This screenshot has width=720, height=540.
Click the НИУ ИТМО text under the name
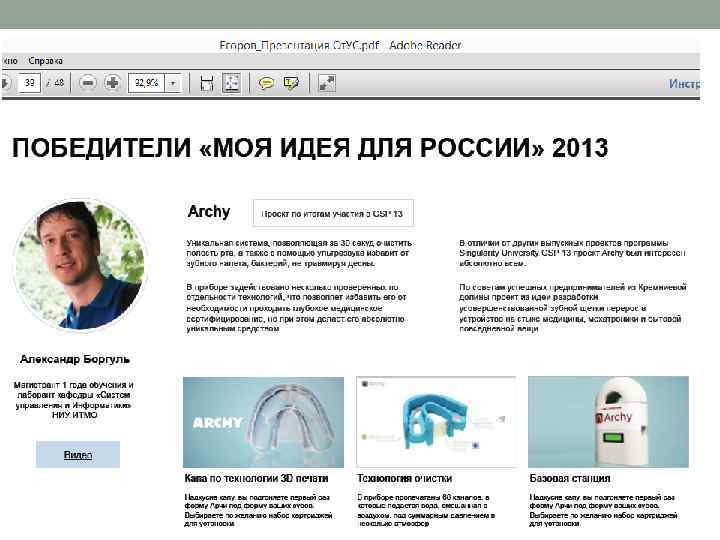(x=74, y=415)
